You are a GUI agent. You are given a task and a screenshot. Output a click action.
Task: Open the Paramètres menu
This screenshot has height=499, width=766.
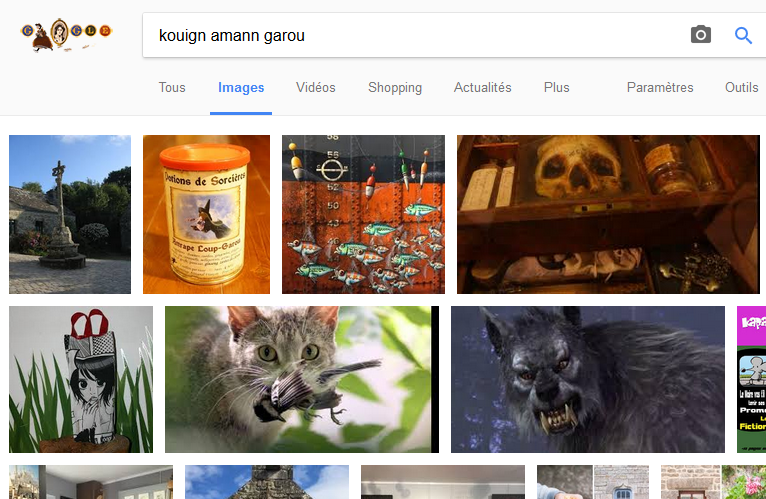tap(660, 87)
